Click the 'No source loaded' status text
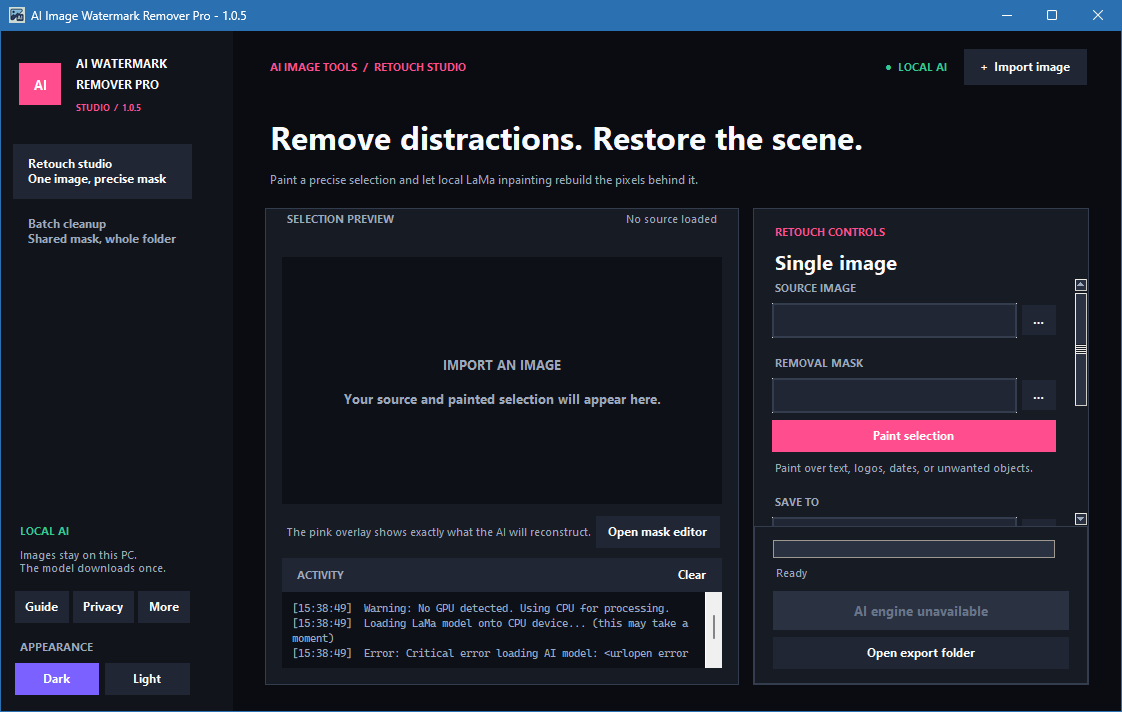This screenshot has width=1122, height=712. 671,220
